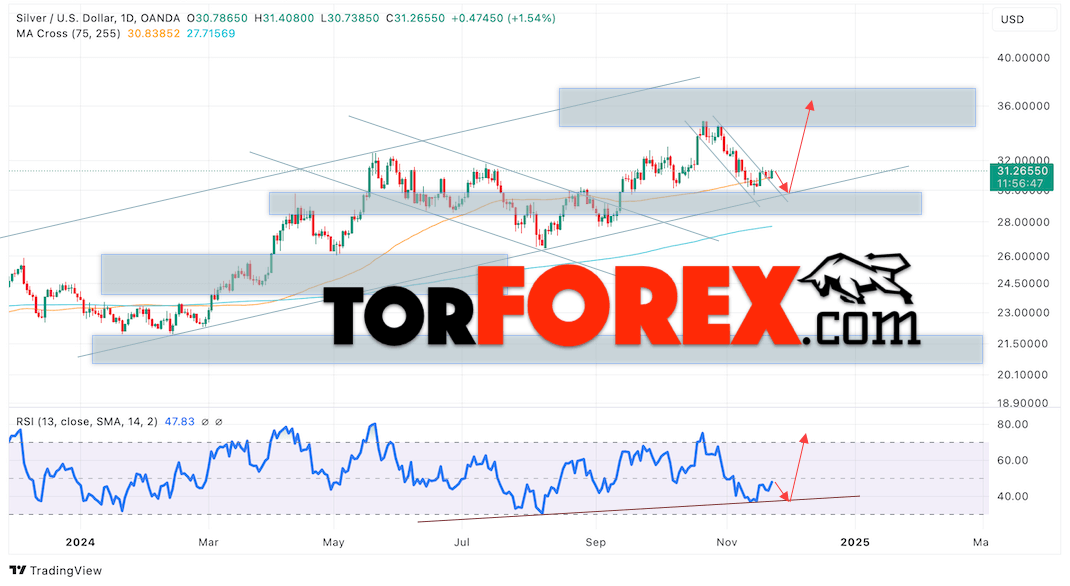
Task: Click the orange MA value 30.83852
Action: (x=154, y=33)
